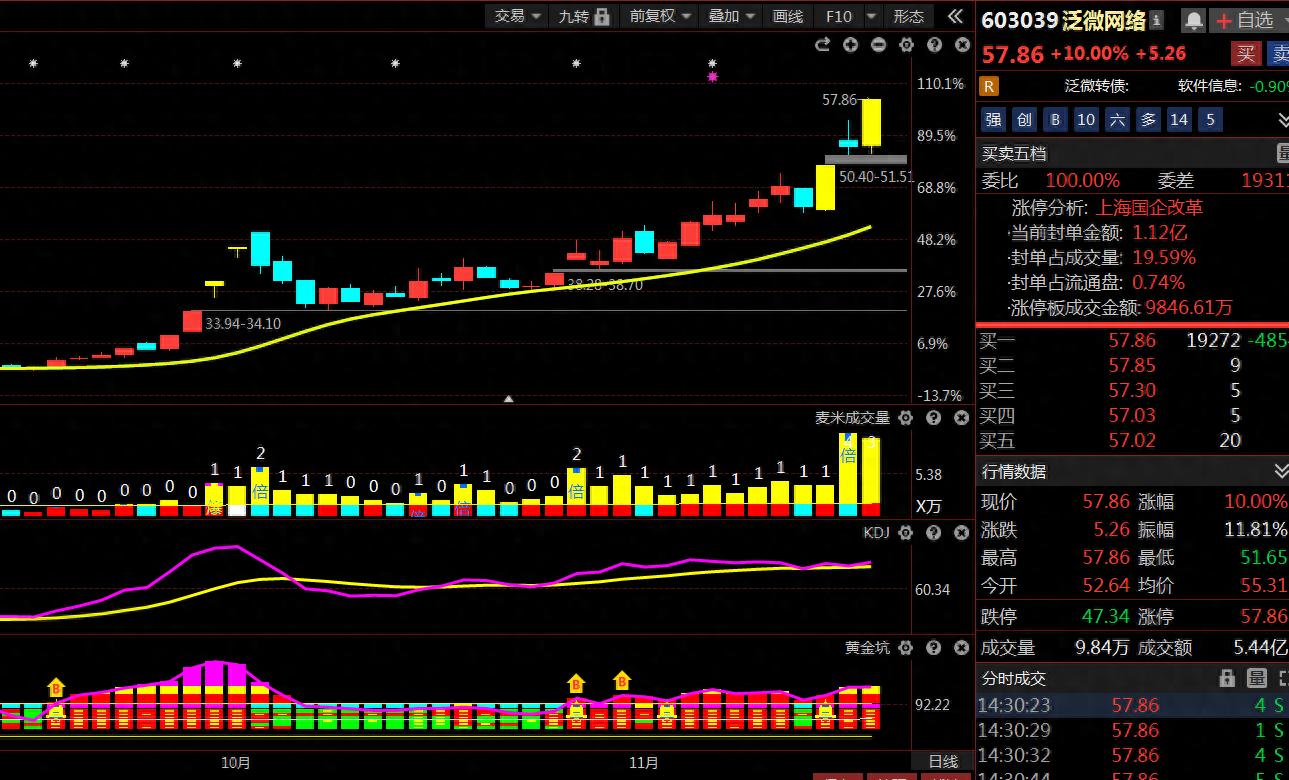Select the 日线 period tab
Image resolution: width=1289 pixels, height=780 pixels.
point(943,762)
